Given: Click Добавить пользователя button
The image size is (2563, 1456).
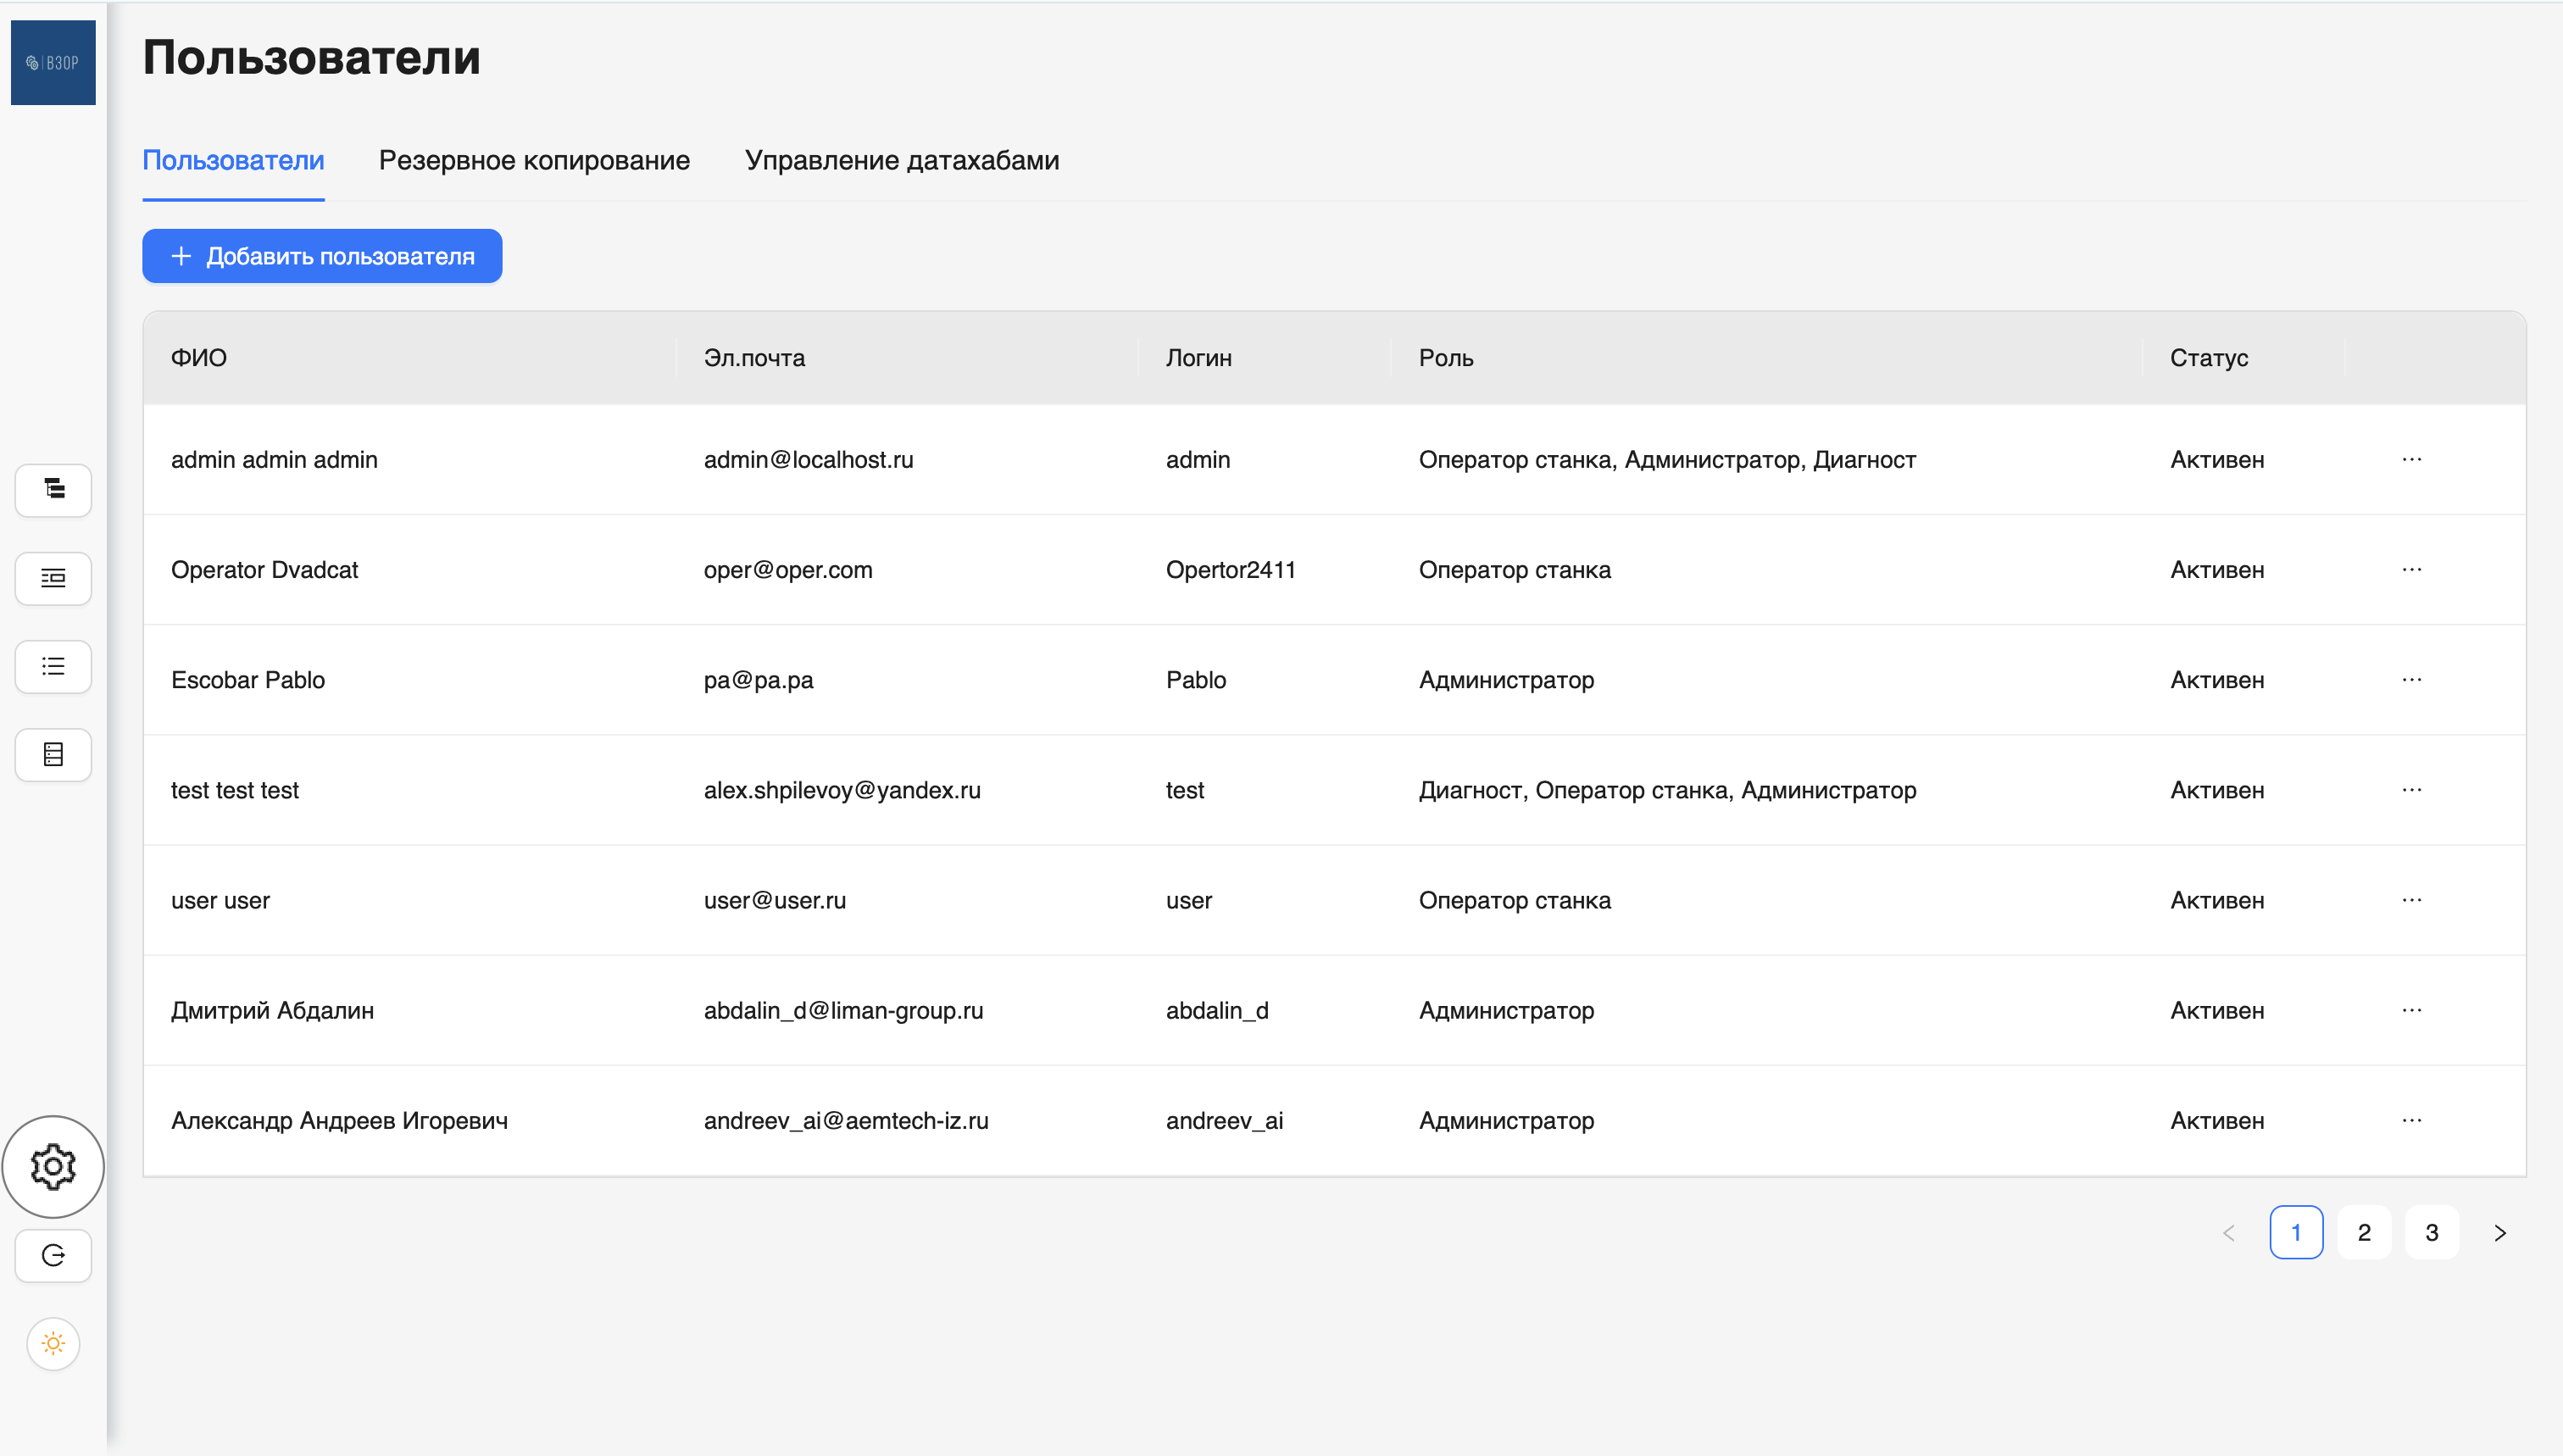Looking at the screenshot, I should tap(322, 256).
